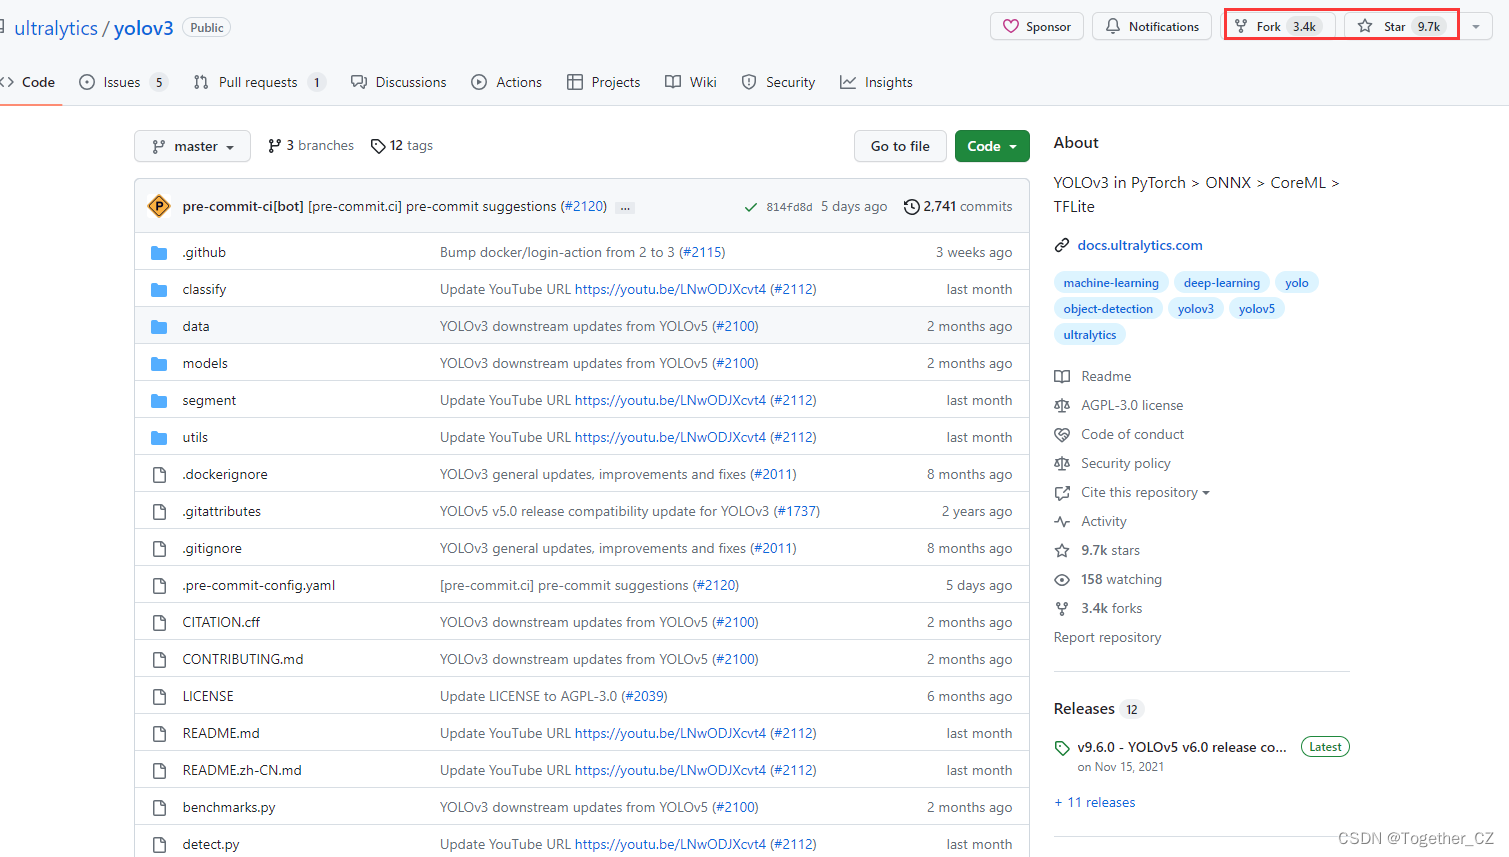Open the .pre-commit-config.yaml file
The image size is (1509, 857).
pos(259,585)
